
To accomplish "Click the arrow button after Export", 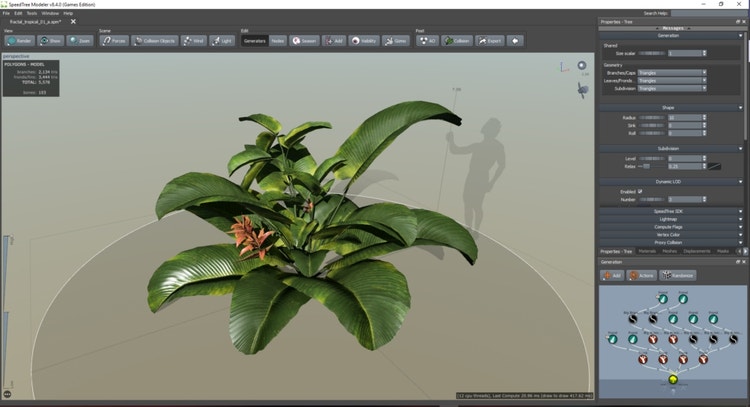I will click(x=515, y=41).
